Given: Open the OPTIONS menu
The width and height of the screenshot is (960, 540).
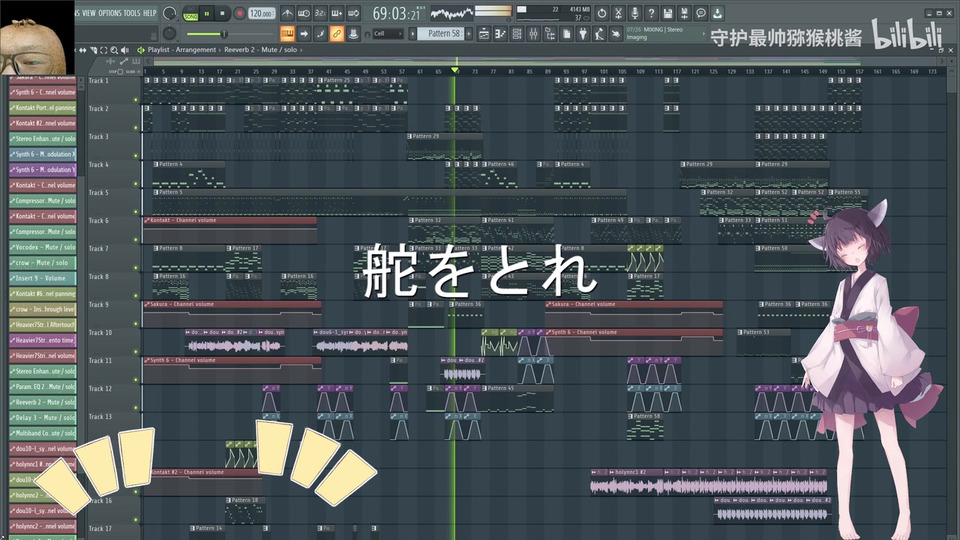Looking at the screenshot, I should tap(110, 13).
